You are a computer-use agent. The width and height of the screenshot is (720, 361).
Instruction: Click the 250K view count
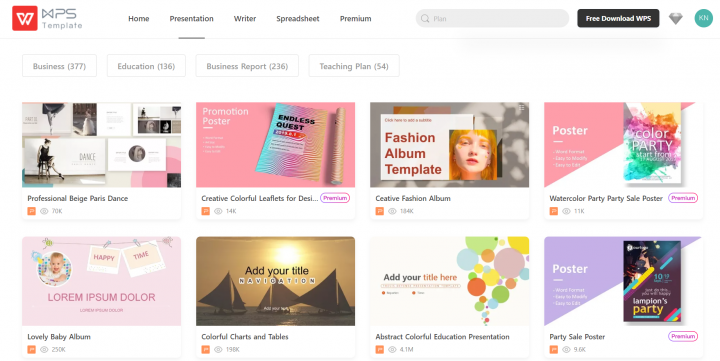click(58, 350)
